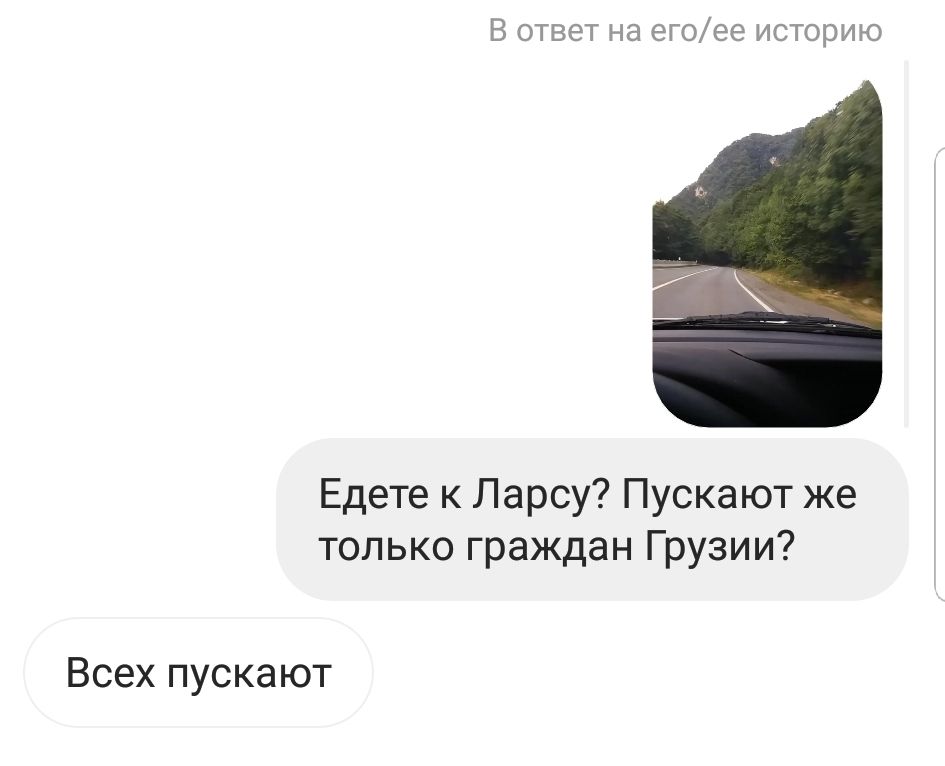Click the partially visible panel at right edge

pyautogui.click(x=939, y=374)
